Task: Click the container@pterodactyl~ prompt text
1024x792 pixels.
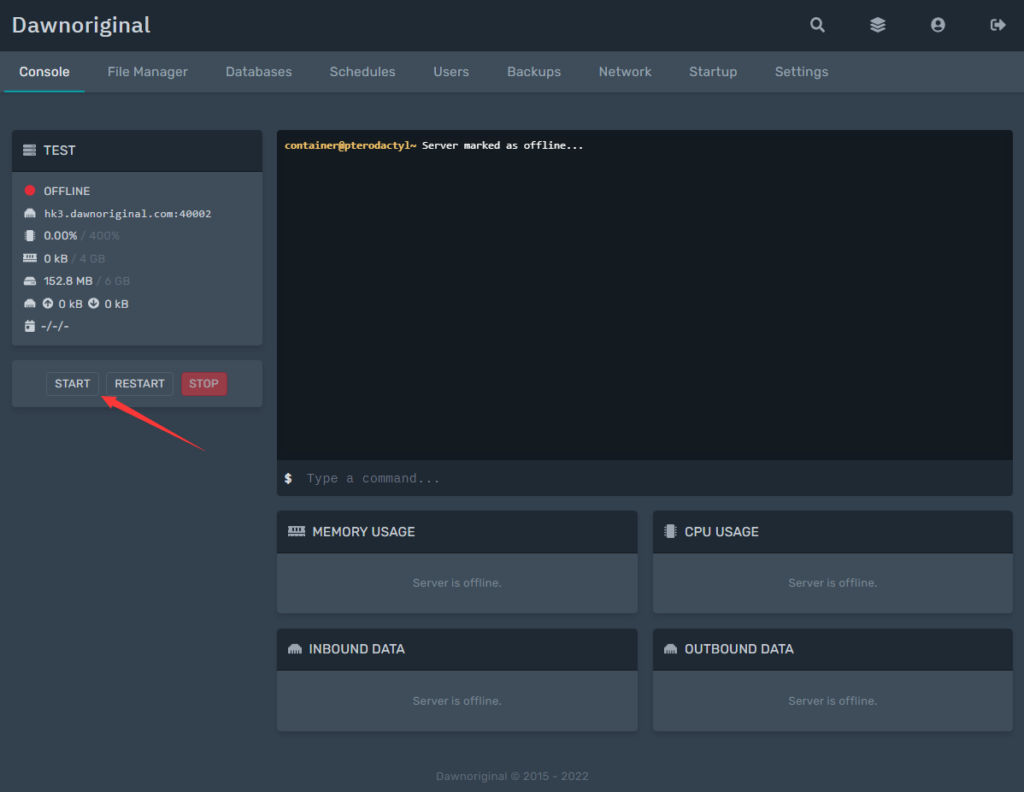Action: pos(350,145)
